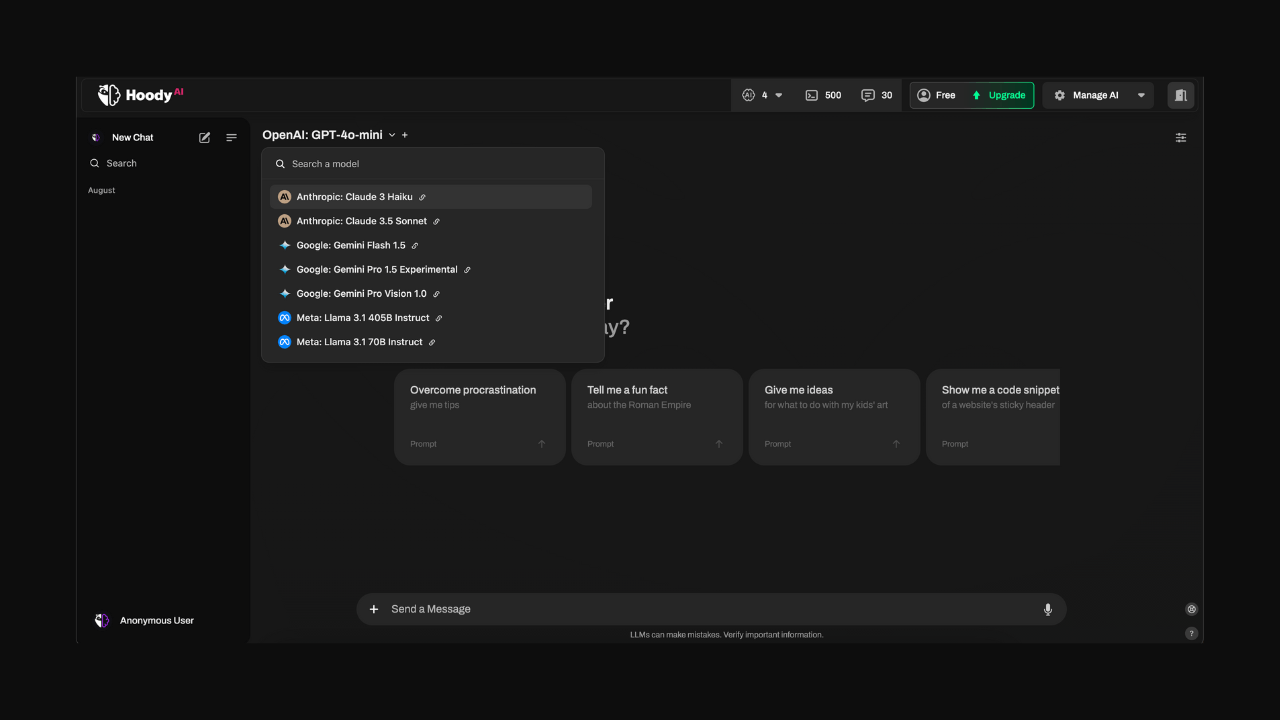
Task: Click the Show me a code snippet card
Action: 993,417
